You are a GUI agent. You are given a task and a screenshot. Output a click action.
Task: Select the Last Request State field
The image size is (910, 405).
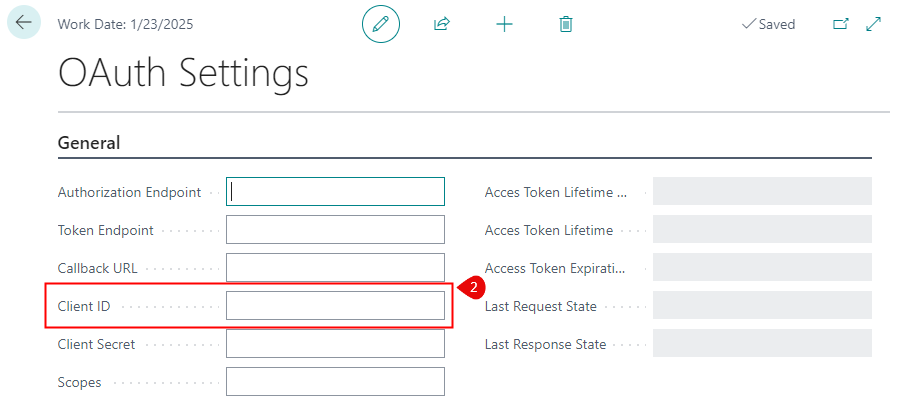[762, 306]
